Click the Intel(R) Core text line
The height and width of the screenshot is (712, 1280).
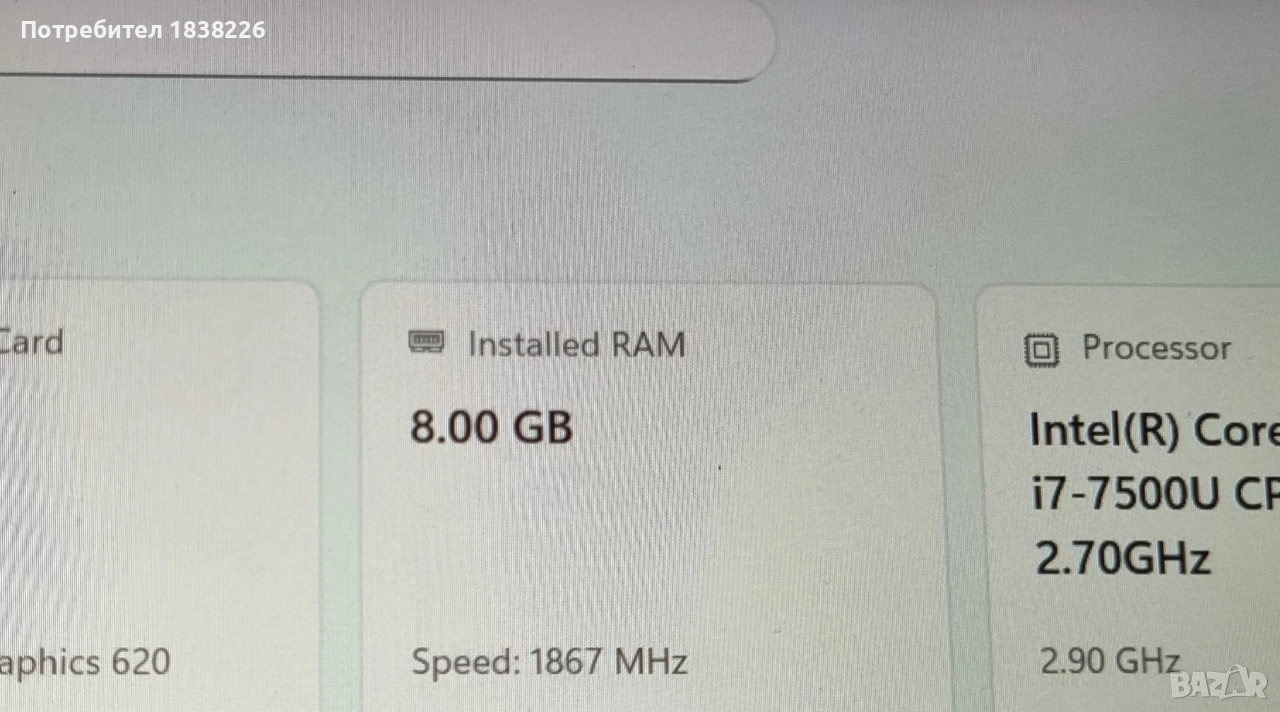(x=1154, y=431)
